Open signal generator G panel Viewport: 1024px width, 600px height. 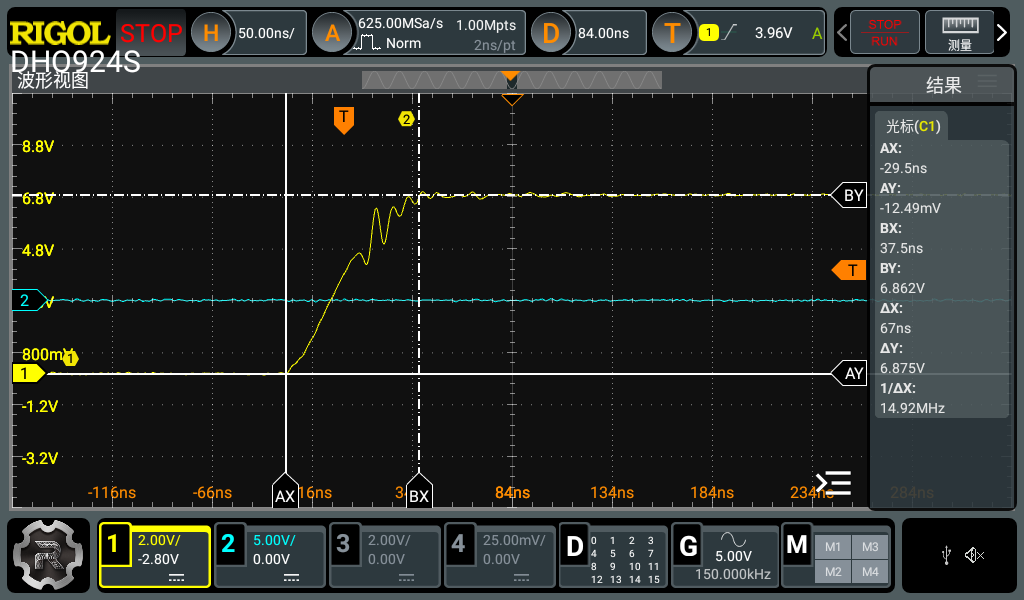688,546
